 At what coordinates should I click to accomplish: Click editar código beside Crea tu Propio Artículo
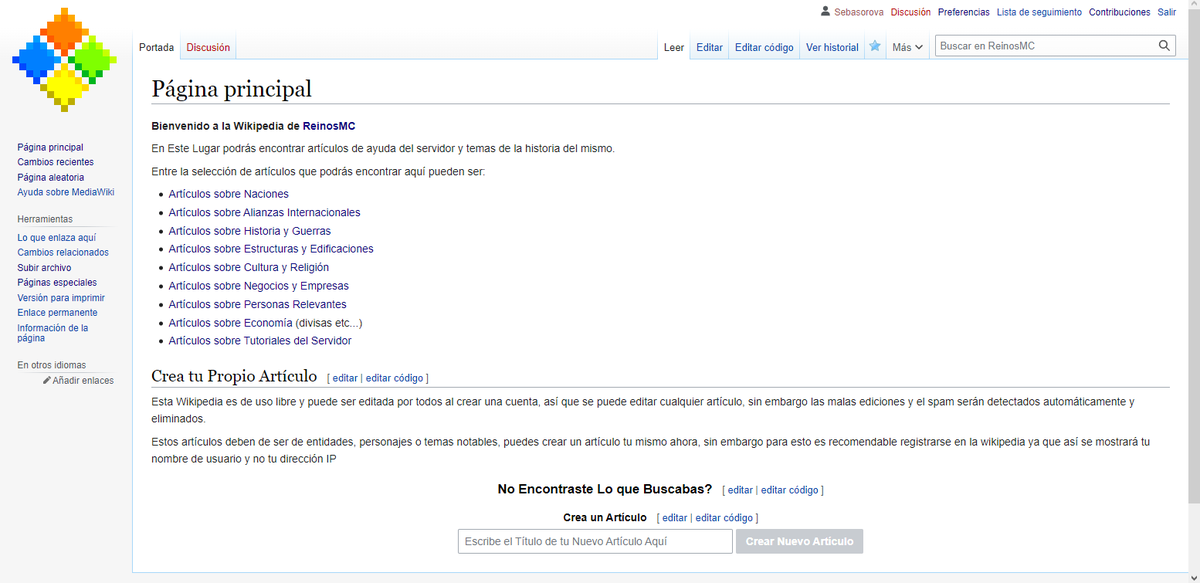[394, 378]
